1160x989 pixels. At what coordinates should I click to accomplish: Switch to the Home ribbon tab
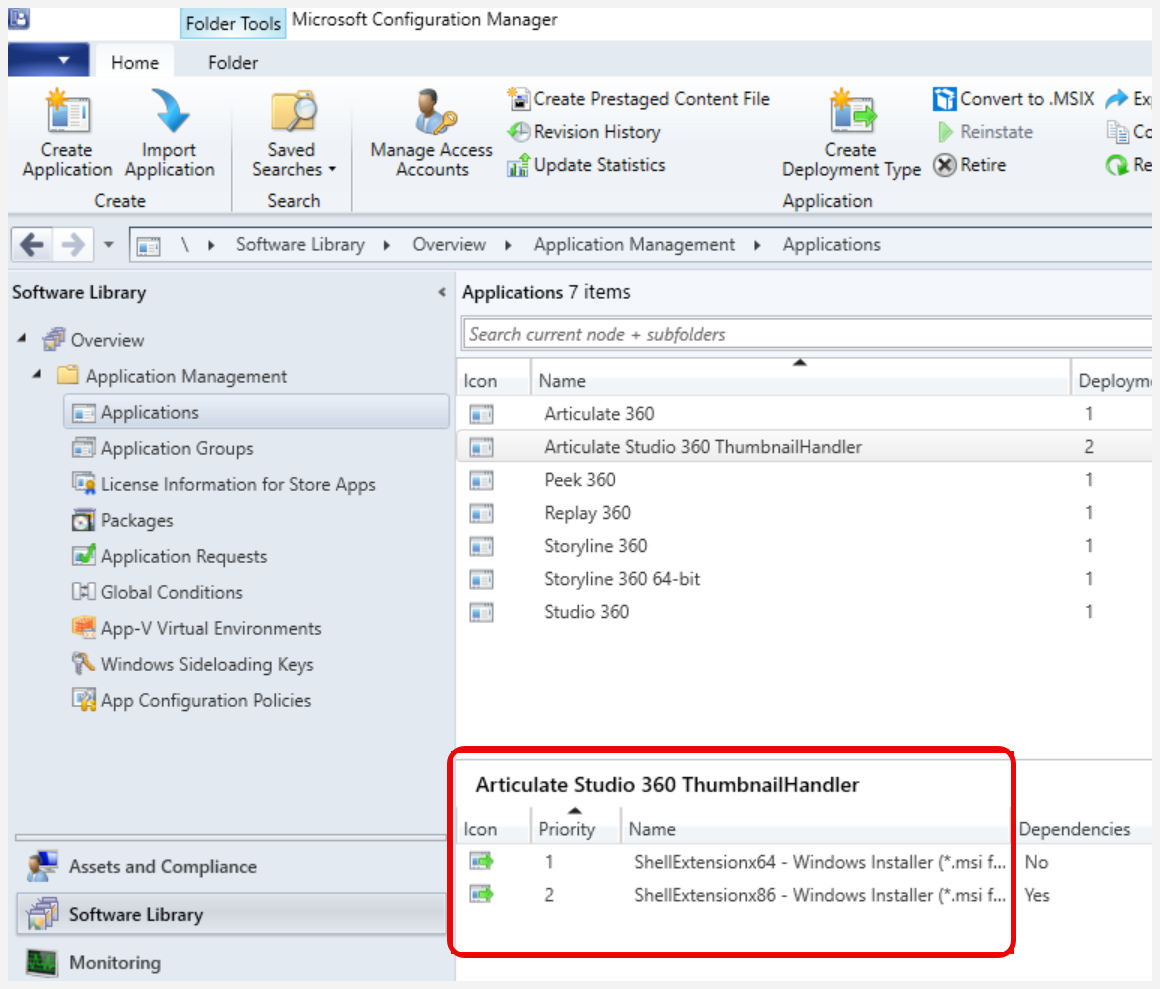pyautogui.click(x=135, y=62)
